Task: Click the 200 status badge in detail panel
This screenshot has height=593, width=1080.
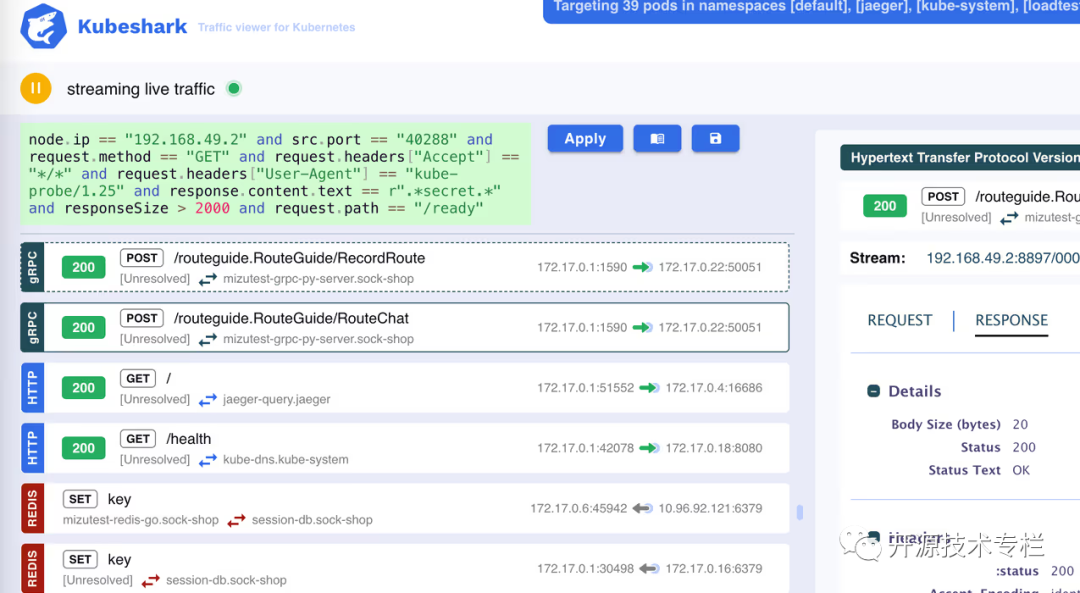Action: click(885, 206)
